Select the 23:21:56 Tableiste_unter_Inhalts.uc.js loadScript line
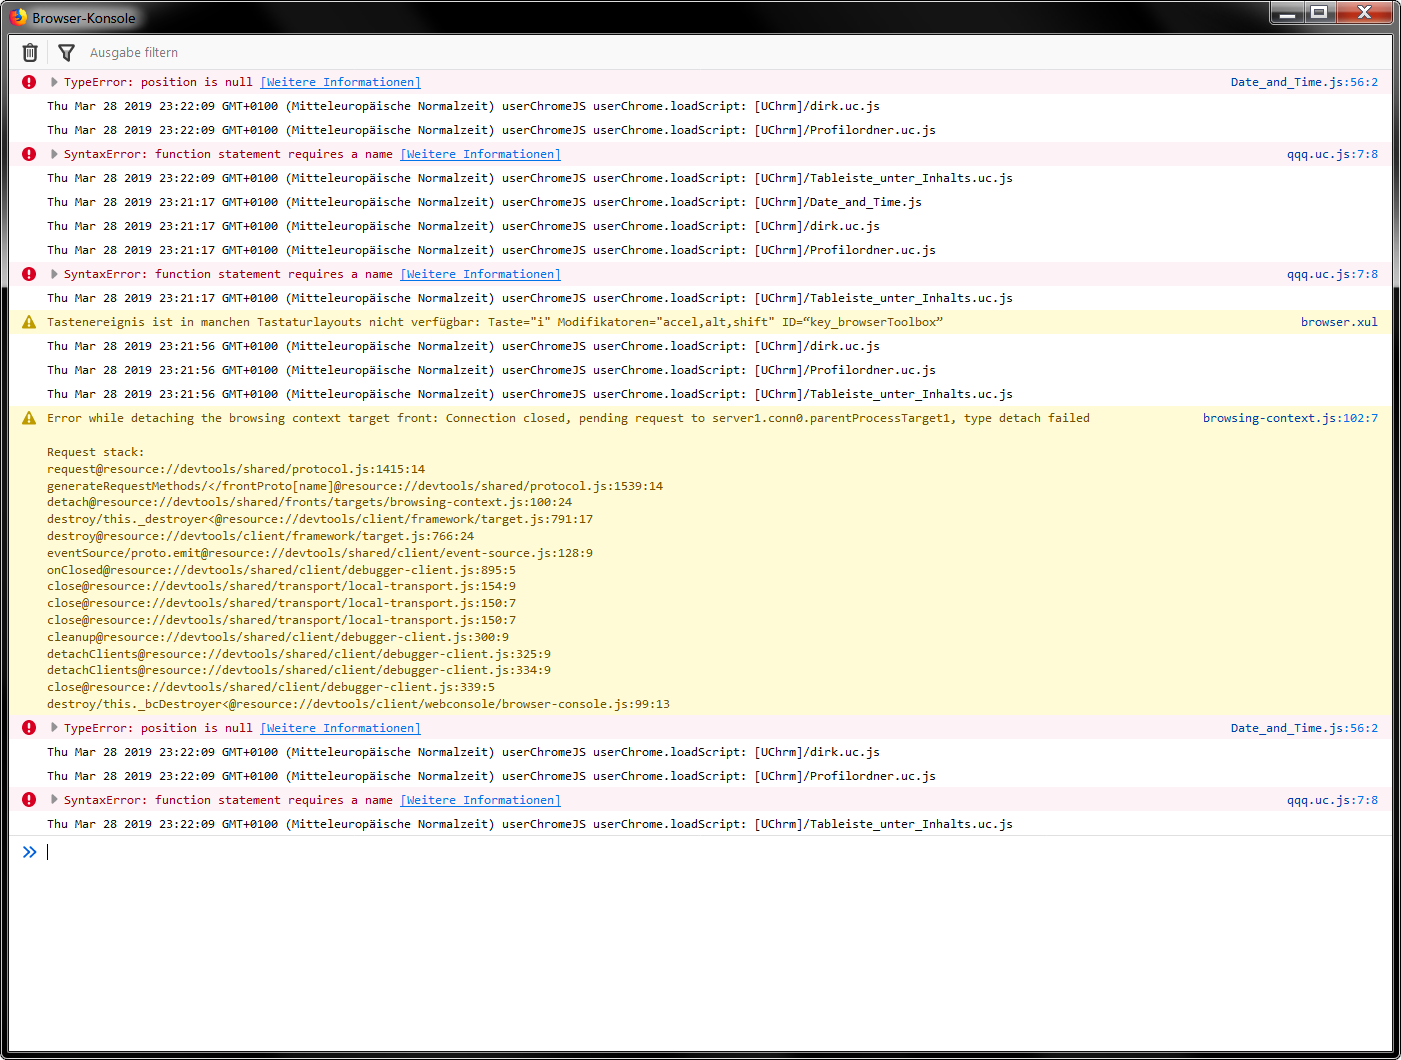The height and width of the screenshot is (1060, 1401). 530,394
